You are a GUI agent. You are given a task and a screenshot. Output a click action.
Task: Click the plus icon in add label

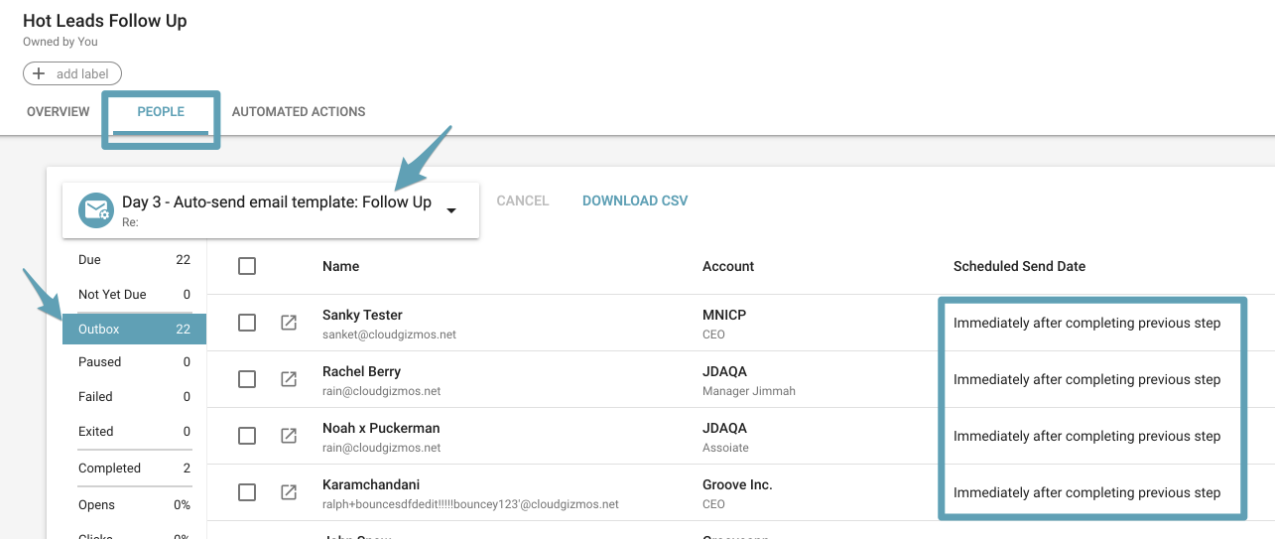[39, 74]
